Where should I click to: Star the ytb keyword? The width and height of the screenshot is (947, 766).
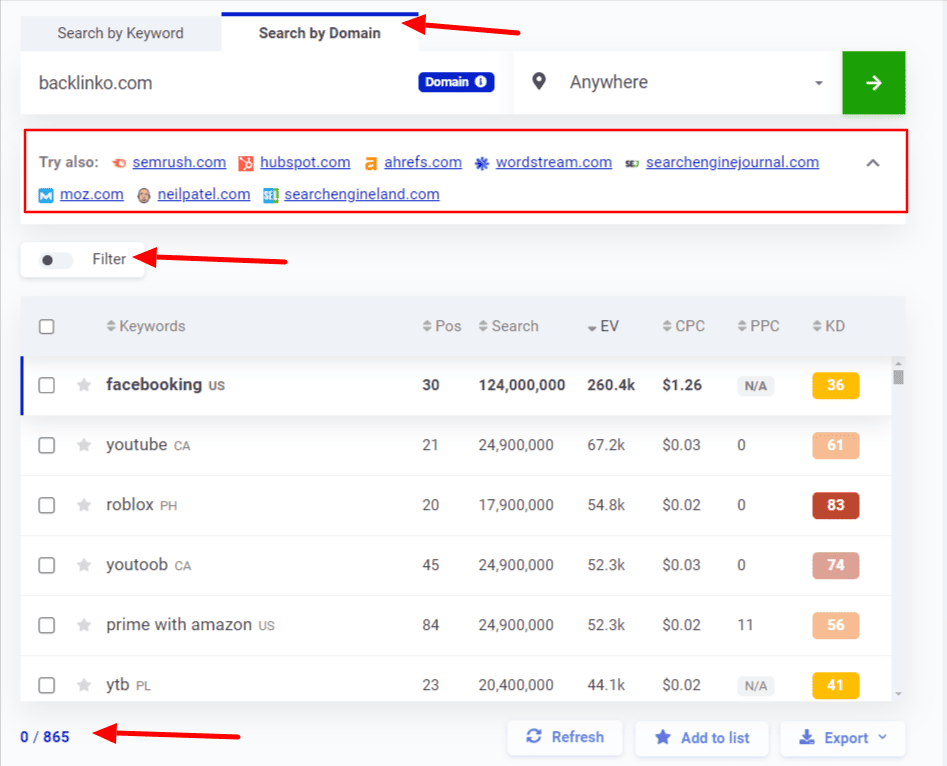(x=84, y=685)
